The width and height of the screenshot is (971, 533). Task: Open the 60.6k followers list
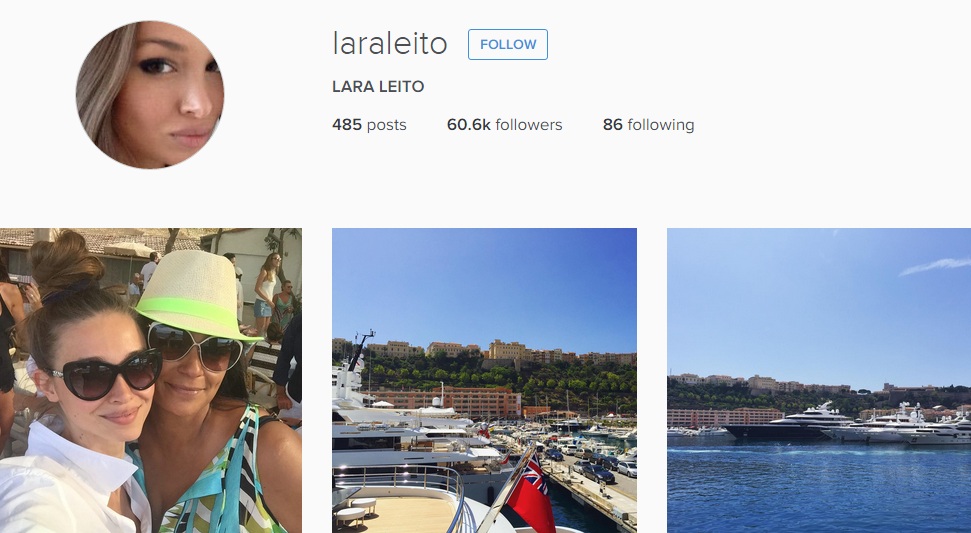(505, 124)
